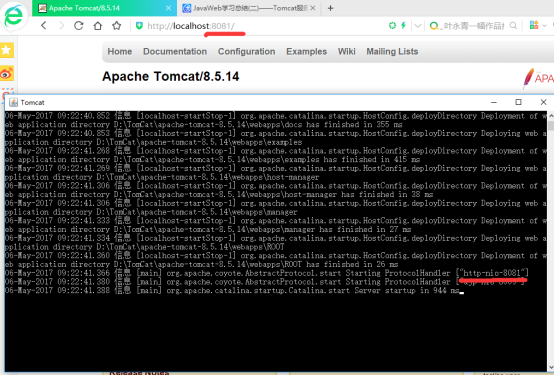Screen dimensions: 554x376
Task: Open the Home link in Tomcat nav
Action: click(120, 52)
